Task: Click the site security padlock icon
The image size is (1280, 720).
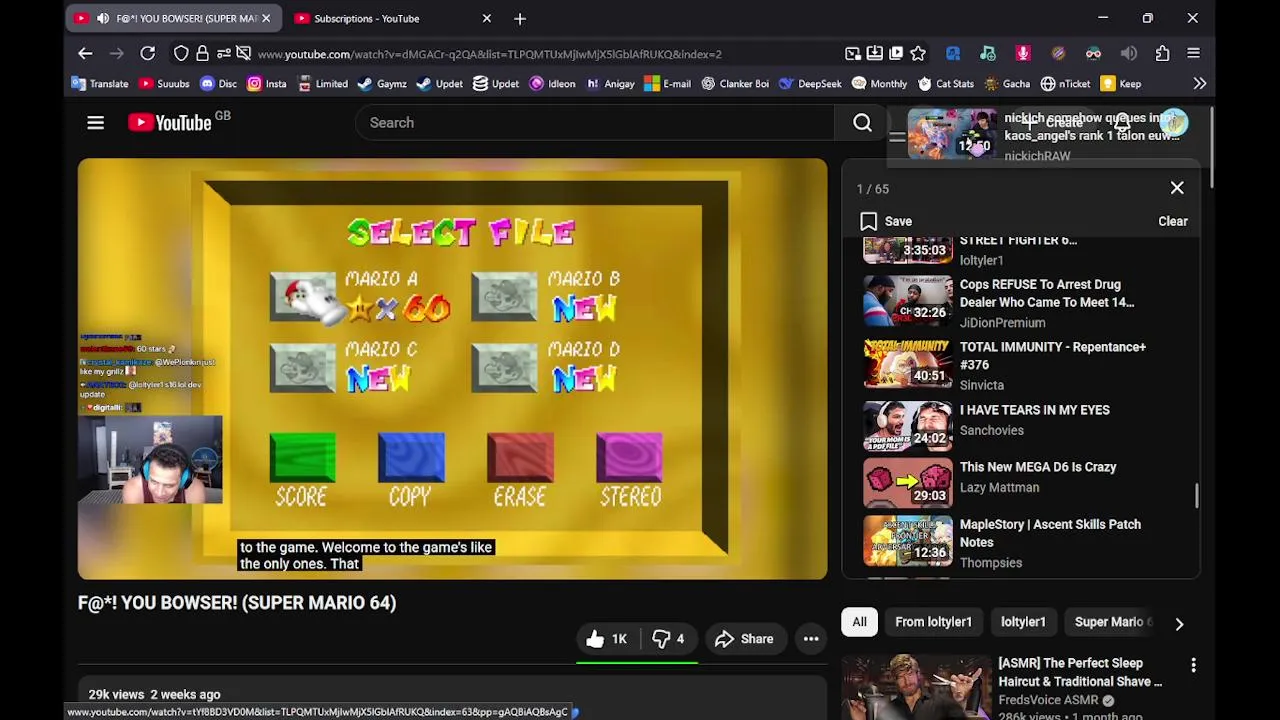Action: tap(202, 54)
